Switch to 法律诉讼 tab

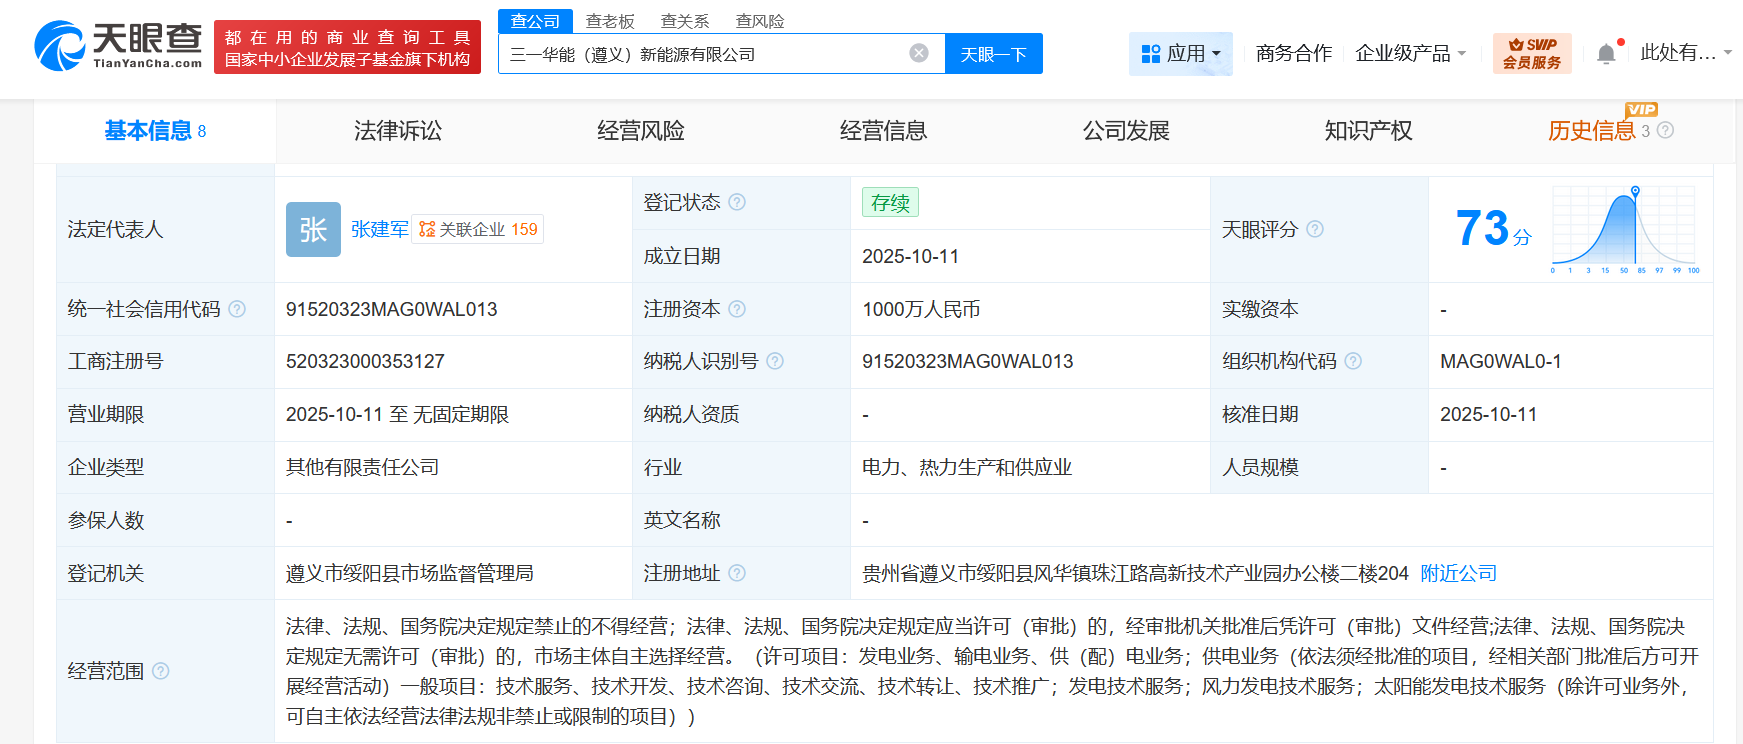pyautogui.click(x=397, y=131)
